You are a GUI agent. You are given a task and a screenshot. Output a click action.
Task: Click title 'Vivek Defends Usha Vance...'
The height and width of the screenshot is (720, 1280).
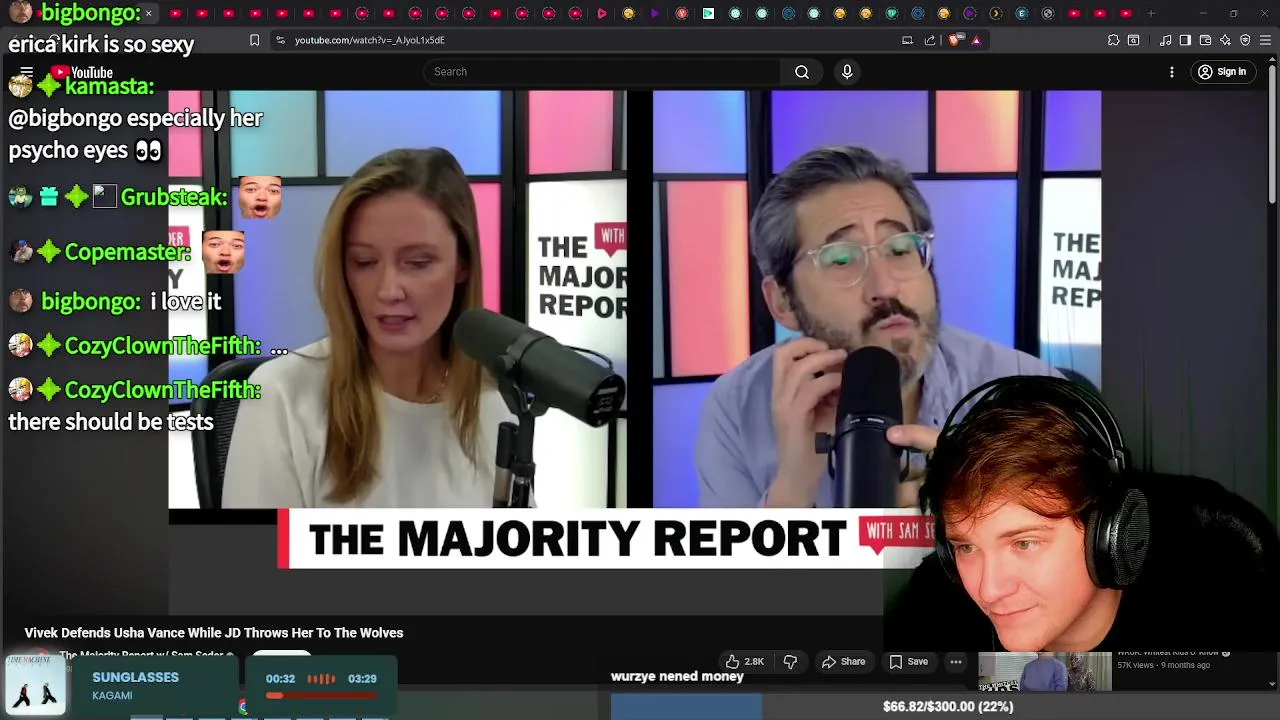coord(214,633)
